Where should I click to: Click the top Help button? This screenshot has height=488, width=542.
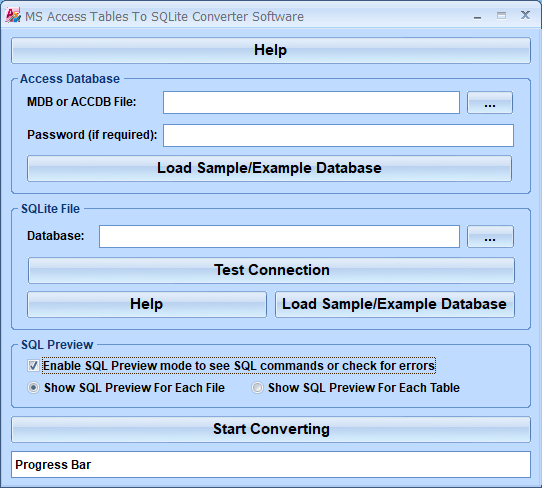point(271,50)
